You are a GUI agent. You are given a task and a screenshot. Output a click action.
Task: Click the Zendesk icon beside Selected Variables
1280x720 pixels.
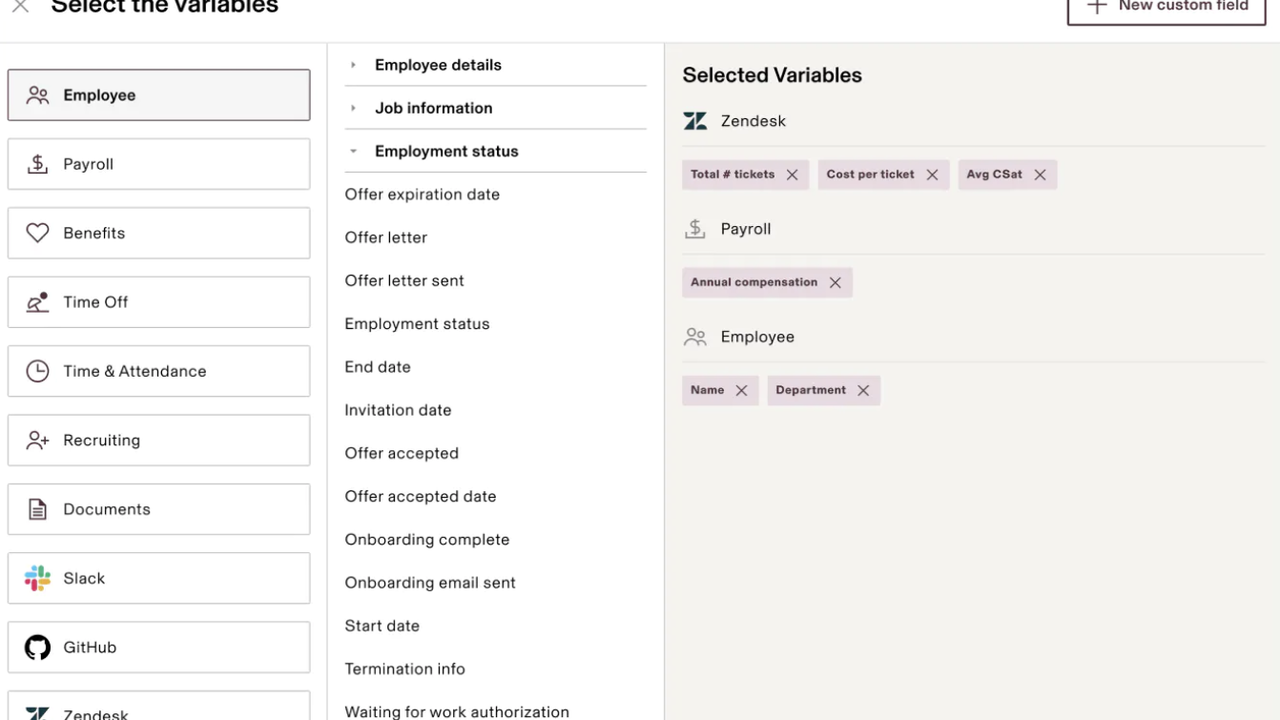tap(695, 121)
